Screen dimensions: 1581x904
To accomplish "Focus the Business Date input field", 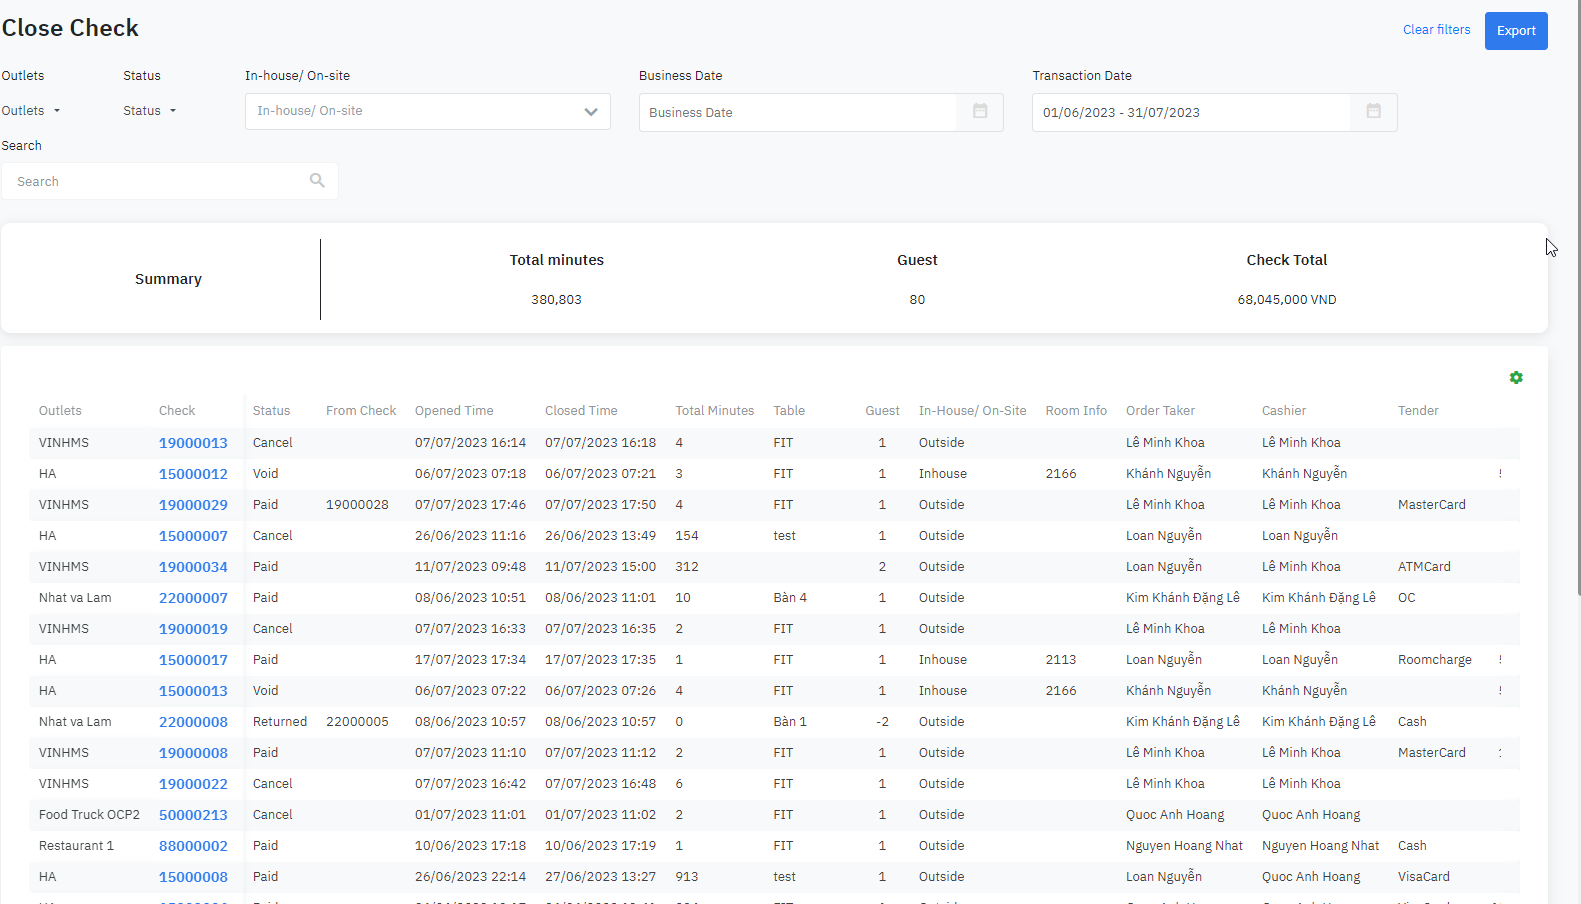I will (797, 113).
